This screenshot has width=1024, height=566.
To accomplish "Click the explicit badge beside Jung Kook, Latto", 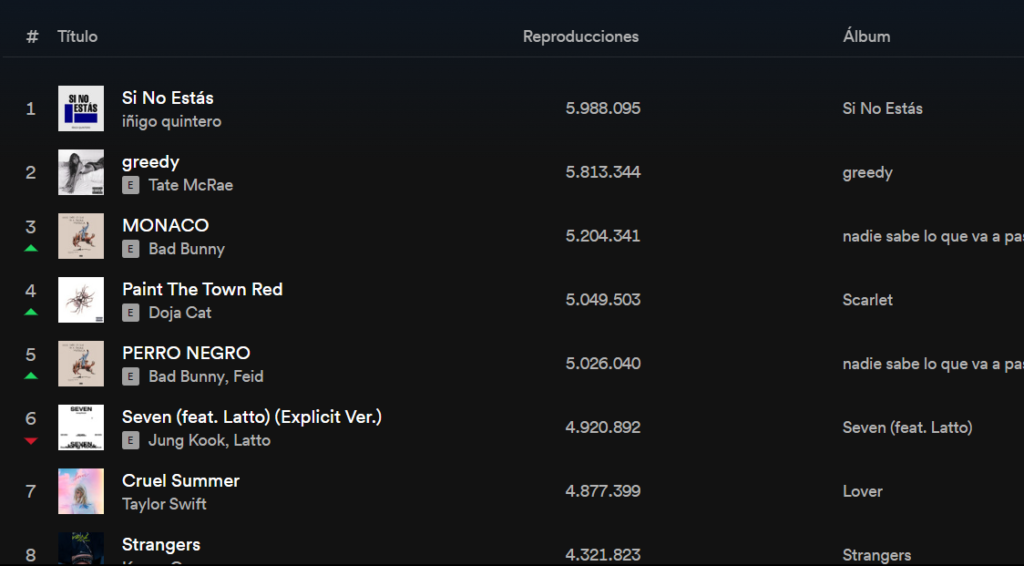I will tap(131, 441).
